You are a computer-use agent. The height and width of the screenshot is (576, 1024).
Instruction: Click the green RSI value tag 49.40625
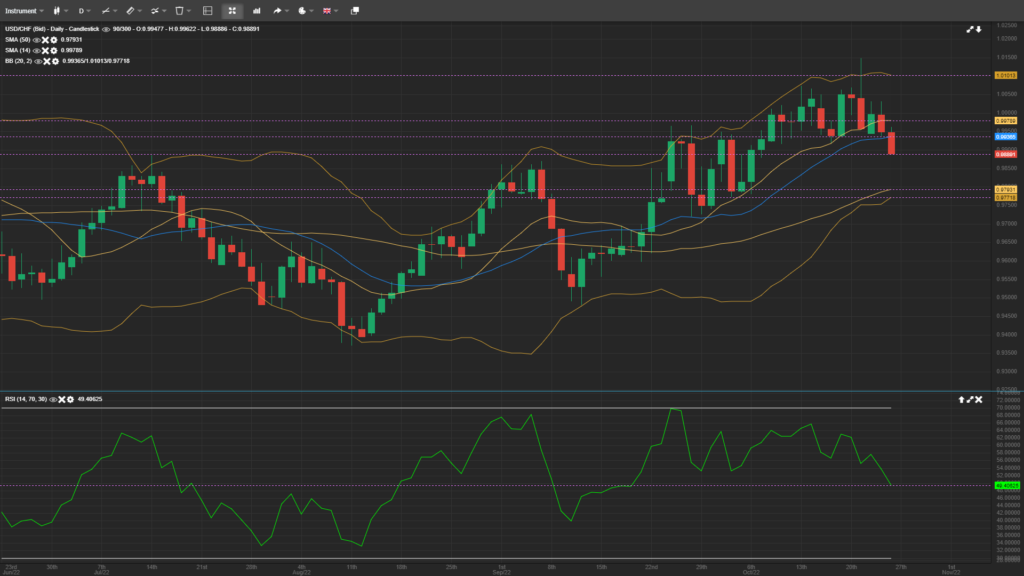pyautogui.click(x=1006, y=486)
